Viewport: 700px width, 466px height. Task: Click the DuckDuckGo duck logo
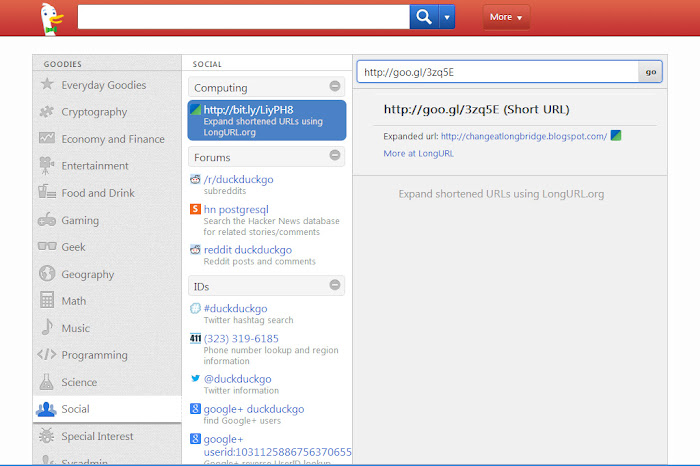(51, 19)
